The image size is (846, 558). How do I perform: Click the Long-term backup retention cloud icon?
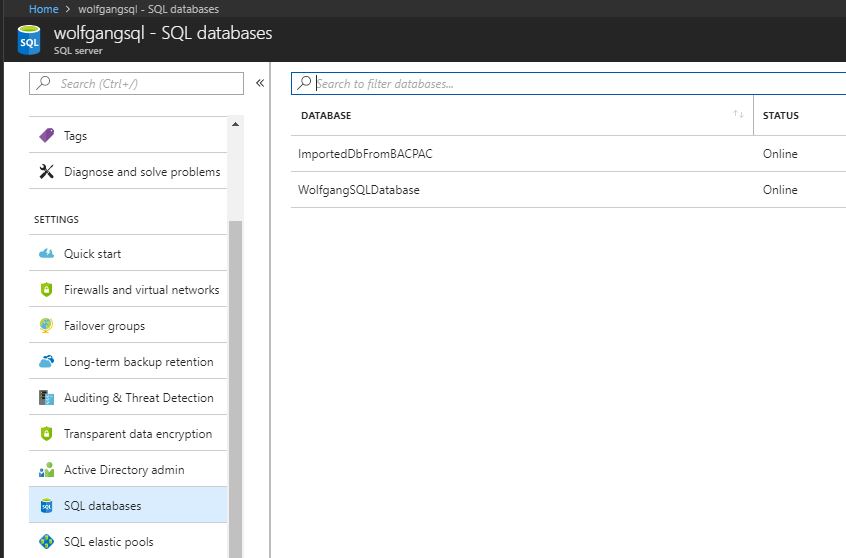(46, 361)
